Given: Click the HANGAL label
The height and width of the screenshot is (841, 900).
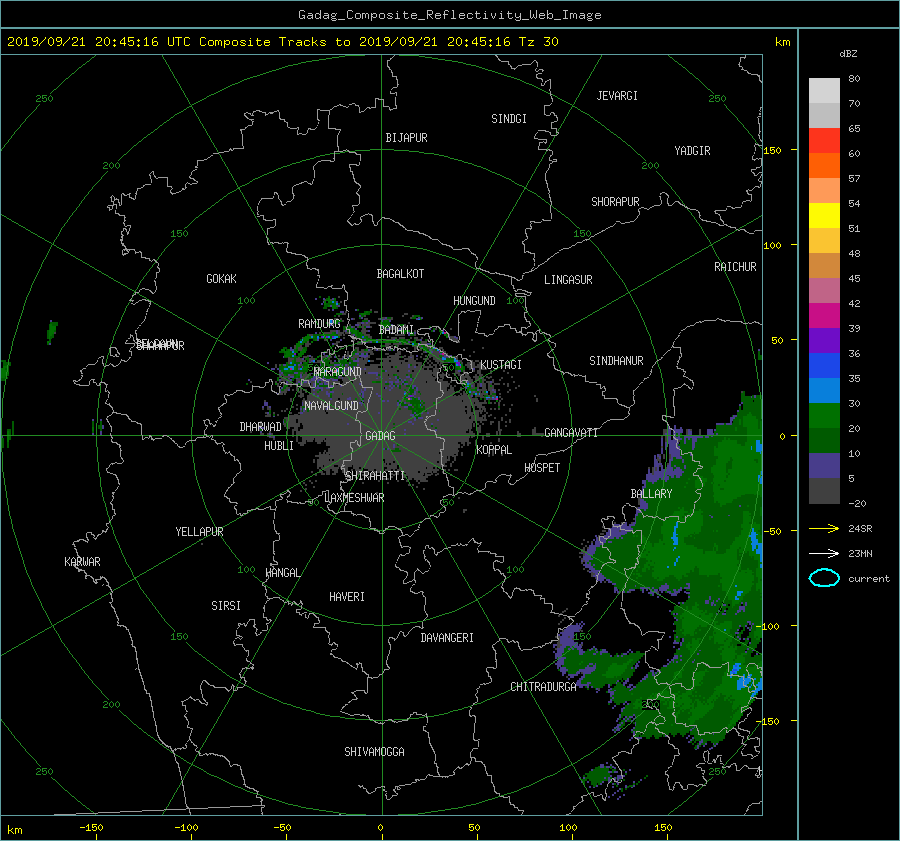Looking at the screenshot, I should tap(283, 573).
